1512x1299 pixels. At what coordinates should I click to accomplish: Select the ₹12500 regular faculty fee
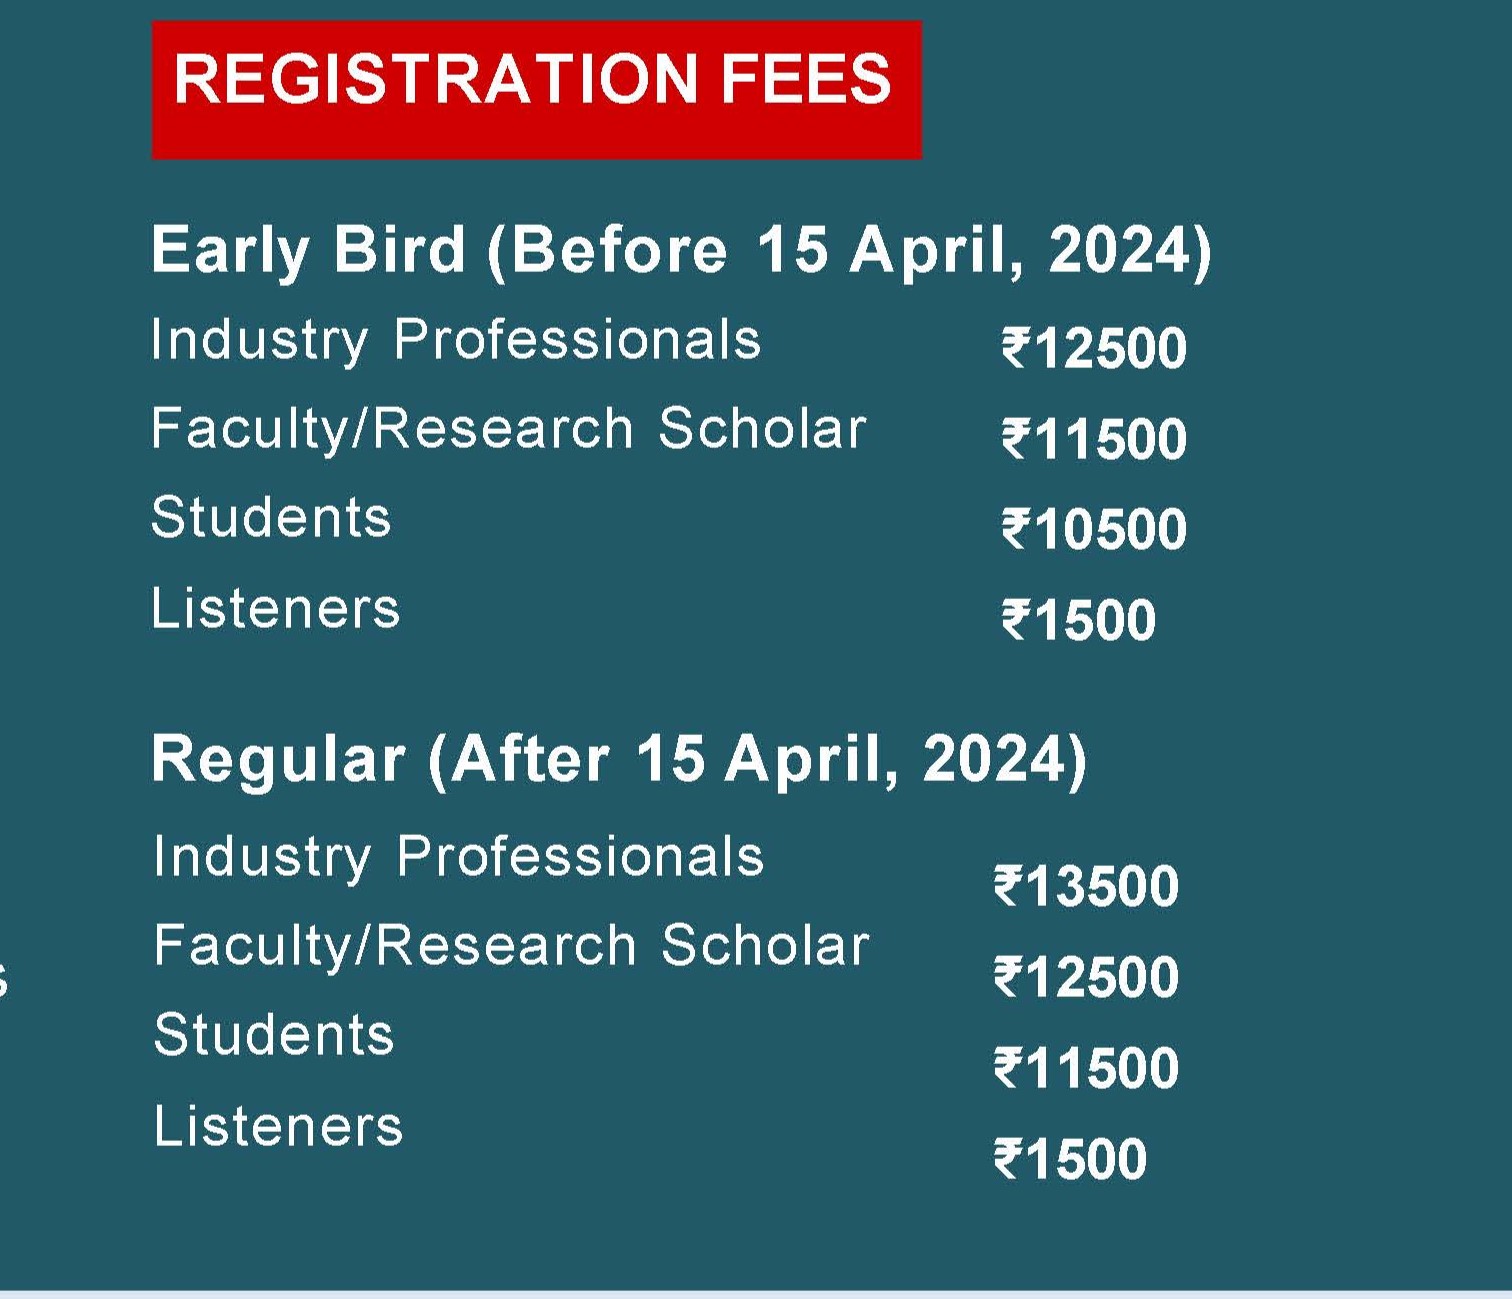pos(1086,977)
